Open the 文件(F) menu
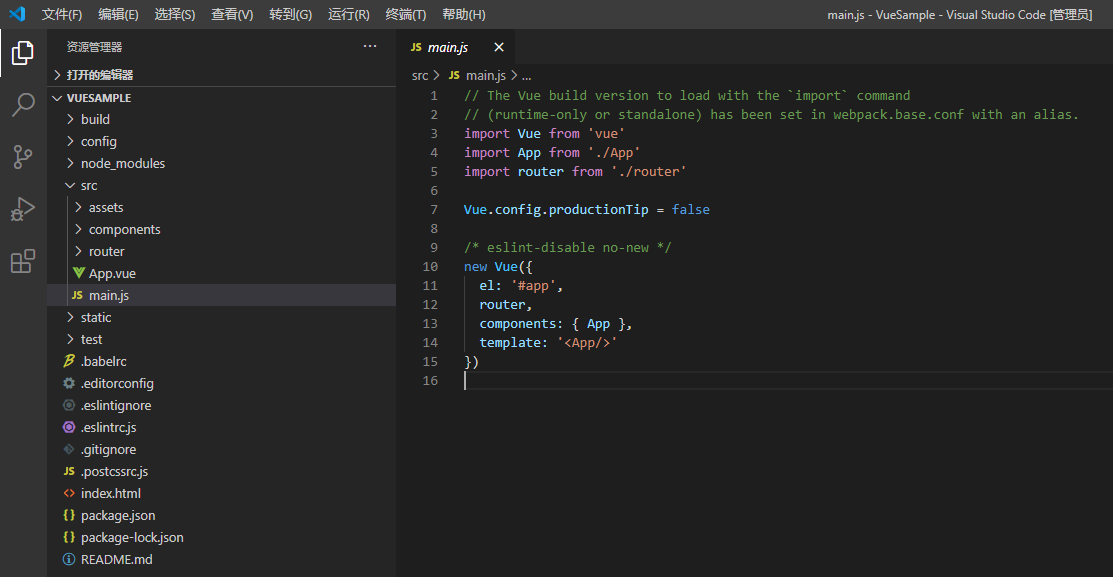Viewport: 1113px width, 577px height. click(62, 14)
